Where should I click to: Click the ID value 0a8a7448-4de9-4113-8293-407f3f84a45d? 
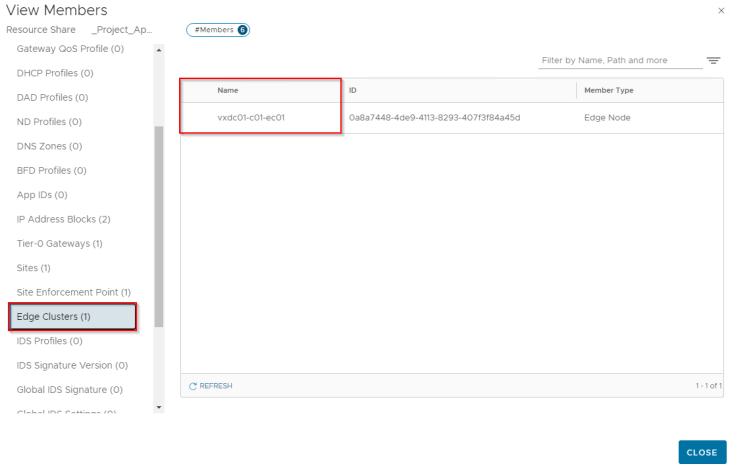pyautogui.click(x=434, y=118)
